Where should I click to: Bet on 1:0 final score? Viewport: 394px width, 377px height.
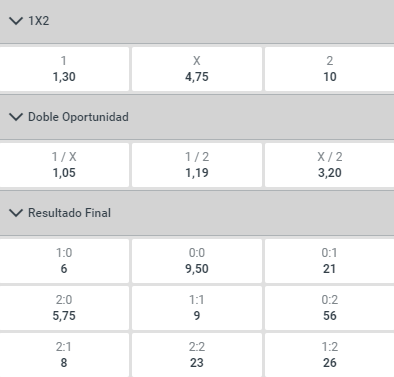click(x=64, y=261)
